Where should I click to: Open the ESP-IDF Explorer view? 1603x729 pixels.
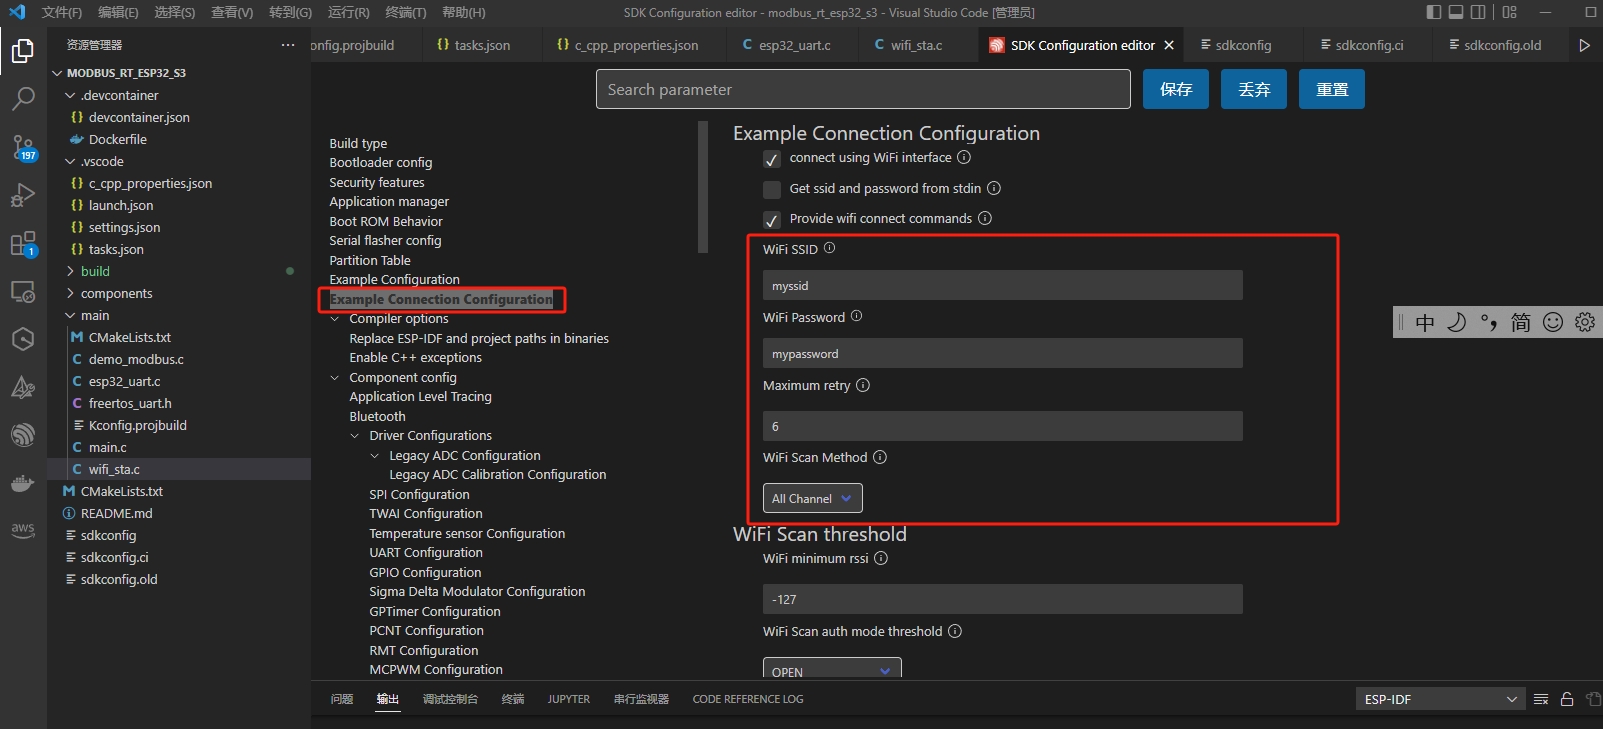[23, 435]
